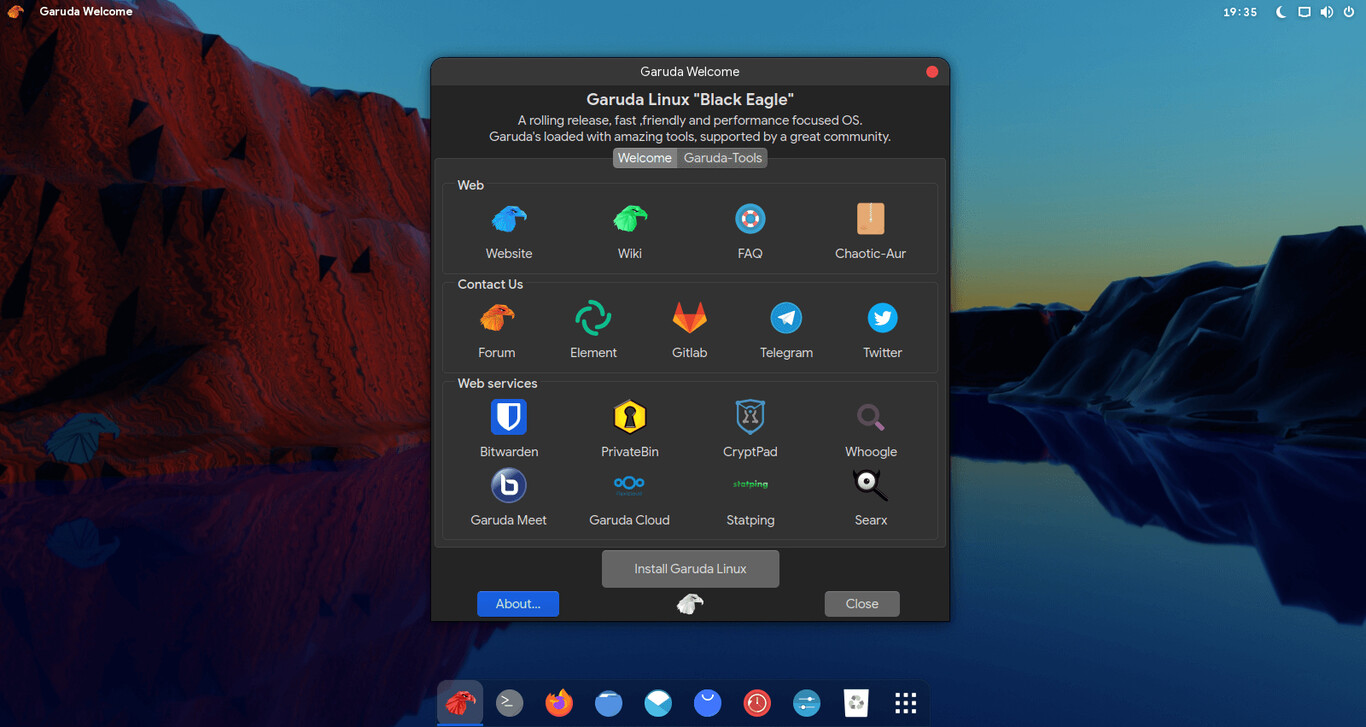Viewport: 1366px width, 727px height.
Task: Switch to the Garuda-Tools tab
Action: click(x=723, y=158)
